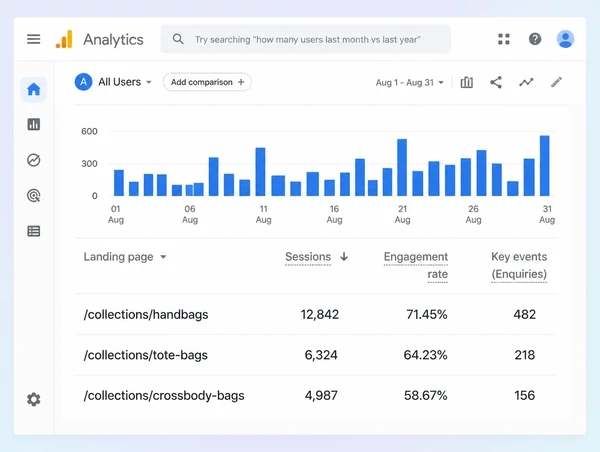Open the Google apps grid icon
This screenshot has width=600, height=452.
click(x=504, y=39)
